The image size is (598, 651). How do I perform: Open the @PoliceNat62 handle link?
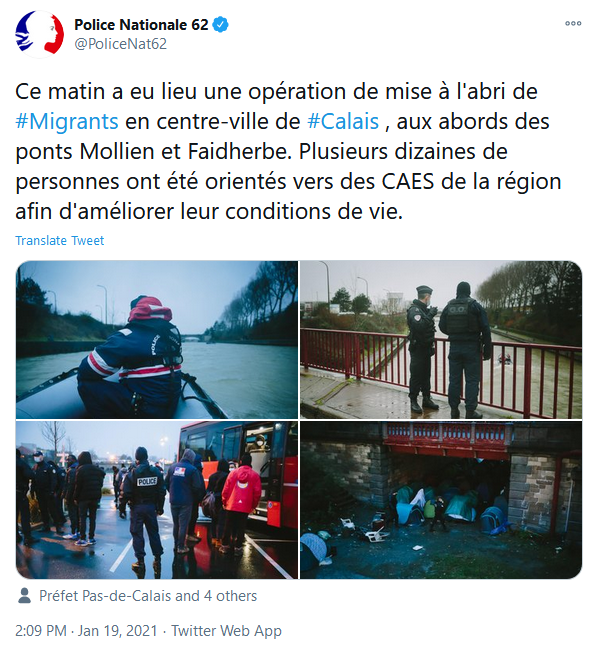120,44
